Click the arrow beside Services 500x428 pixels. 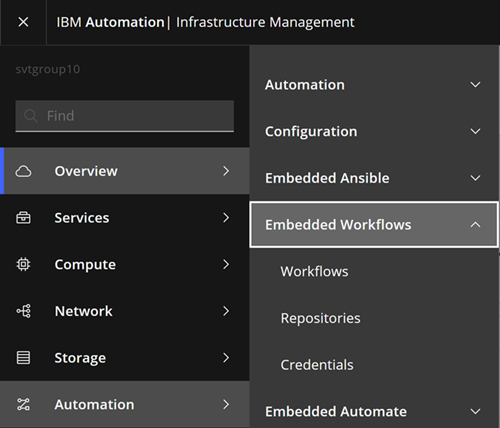[226, 218]
